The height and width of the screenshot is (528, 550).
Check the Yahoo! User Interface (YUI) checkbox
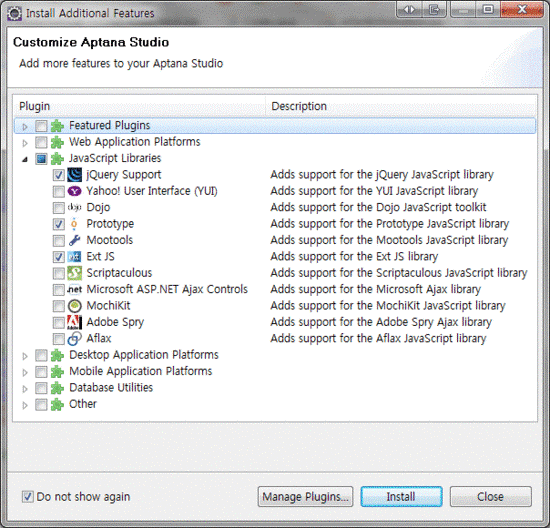59,192
